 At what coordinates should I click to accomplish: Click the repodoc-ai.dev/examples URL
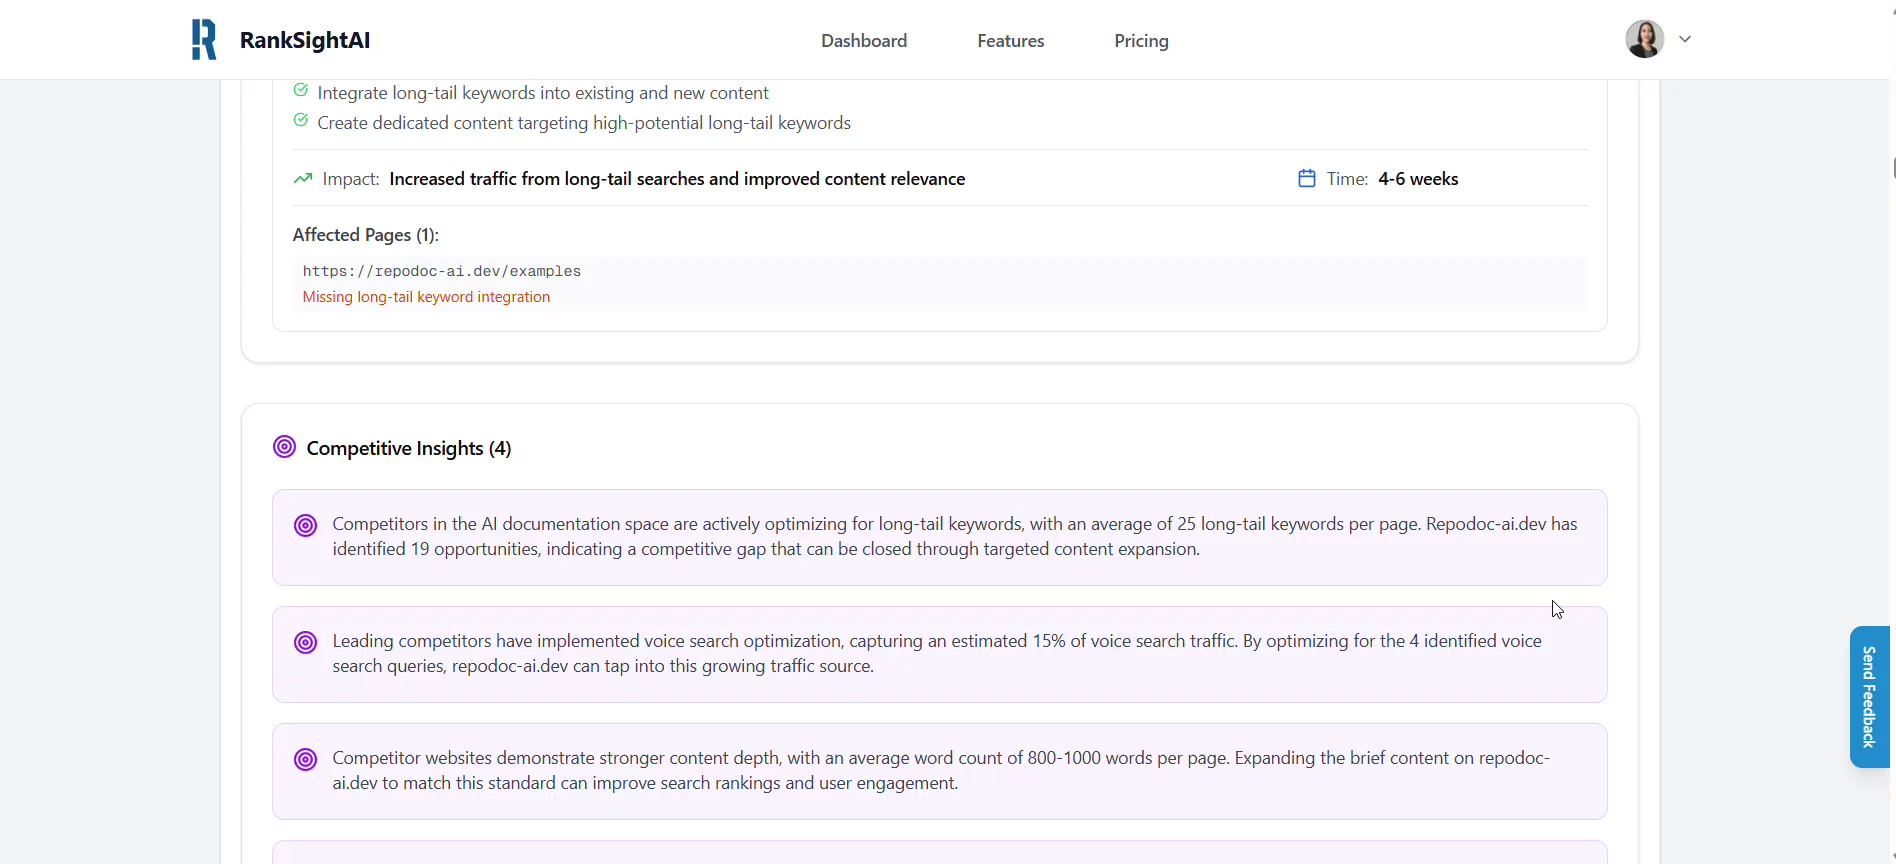441,272
